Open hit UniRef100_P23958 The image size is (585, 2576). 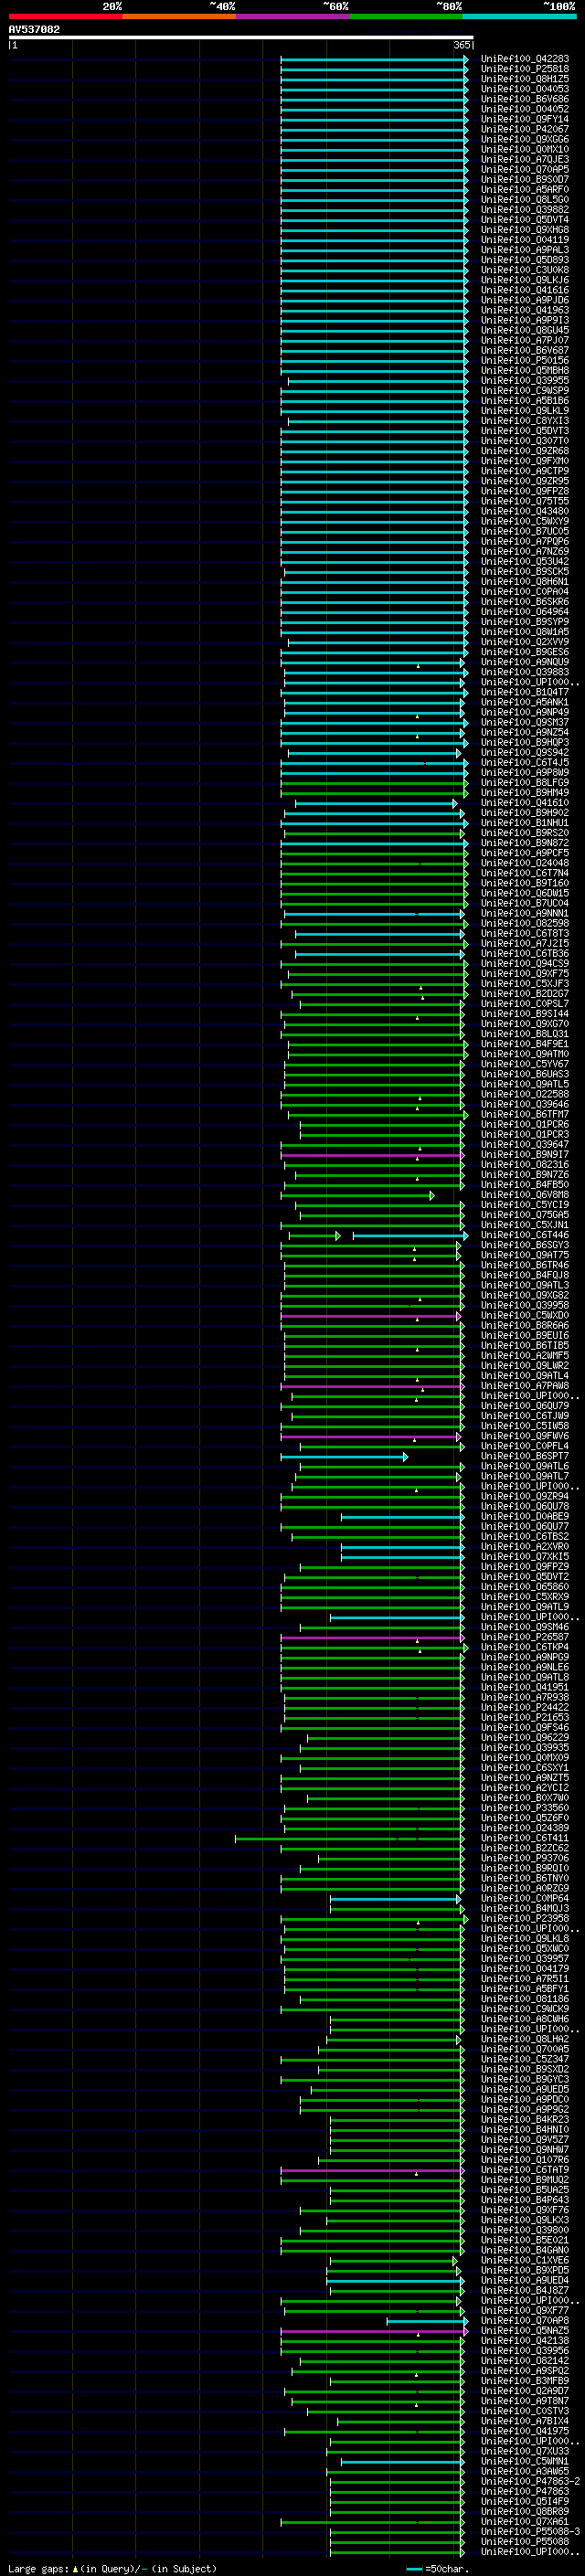[x=525, y=1919]
